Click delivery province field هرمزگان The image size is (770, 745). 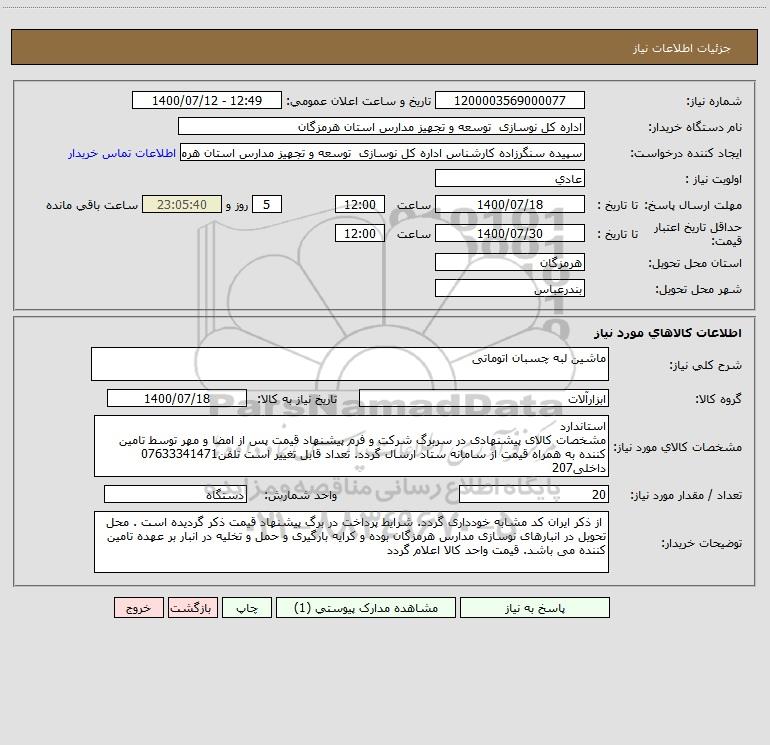point(510,262)
